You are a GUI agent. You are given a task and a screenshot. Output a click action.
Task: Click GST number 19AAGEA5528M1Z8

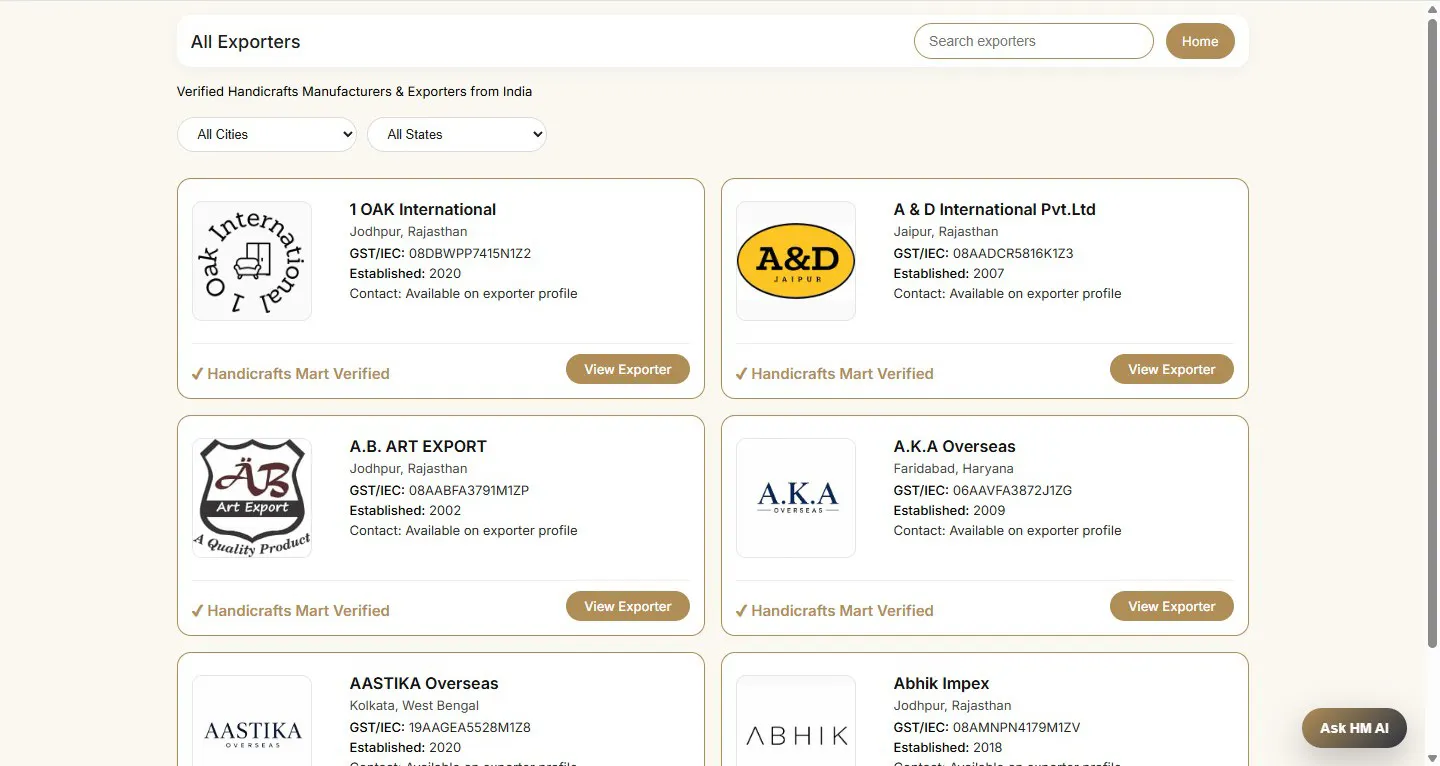pos(470,727)
